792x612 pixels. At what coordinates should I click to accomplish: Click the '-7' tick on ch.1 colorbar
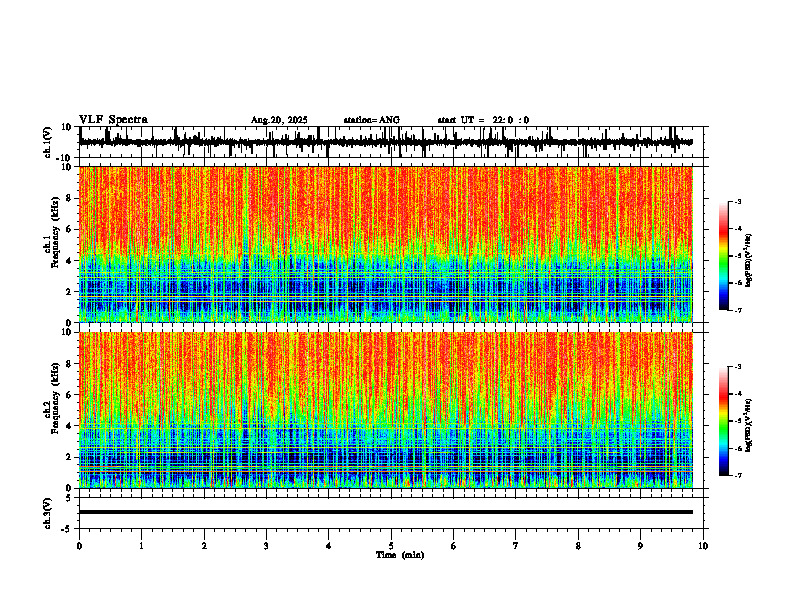[x=738, y=310]
